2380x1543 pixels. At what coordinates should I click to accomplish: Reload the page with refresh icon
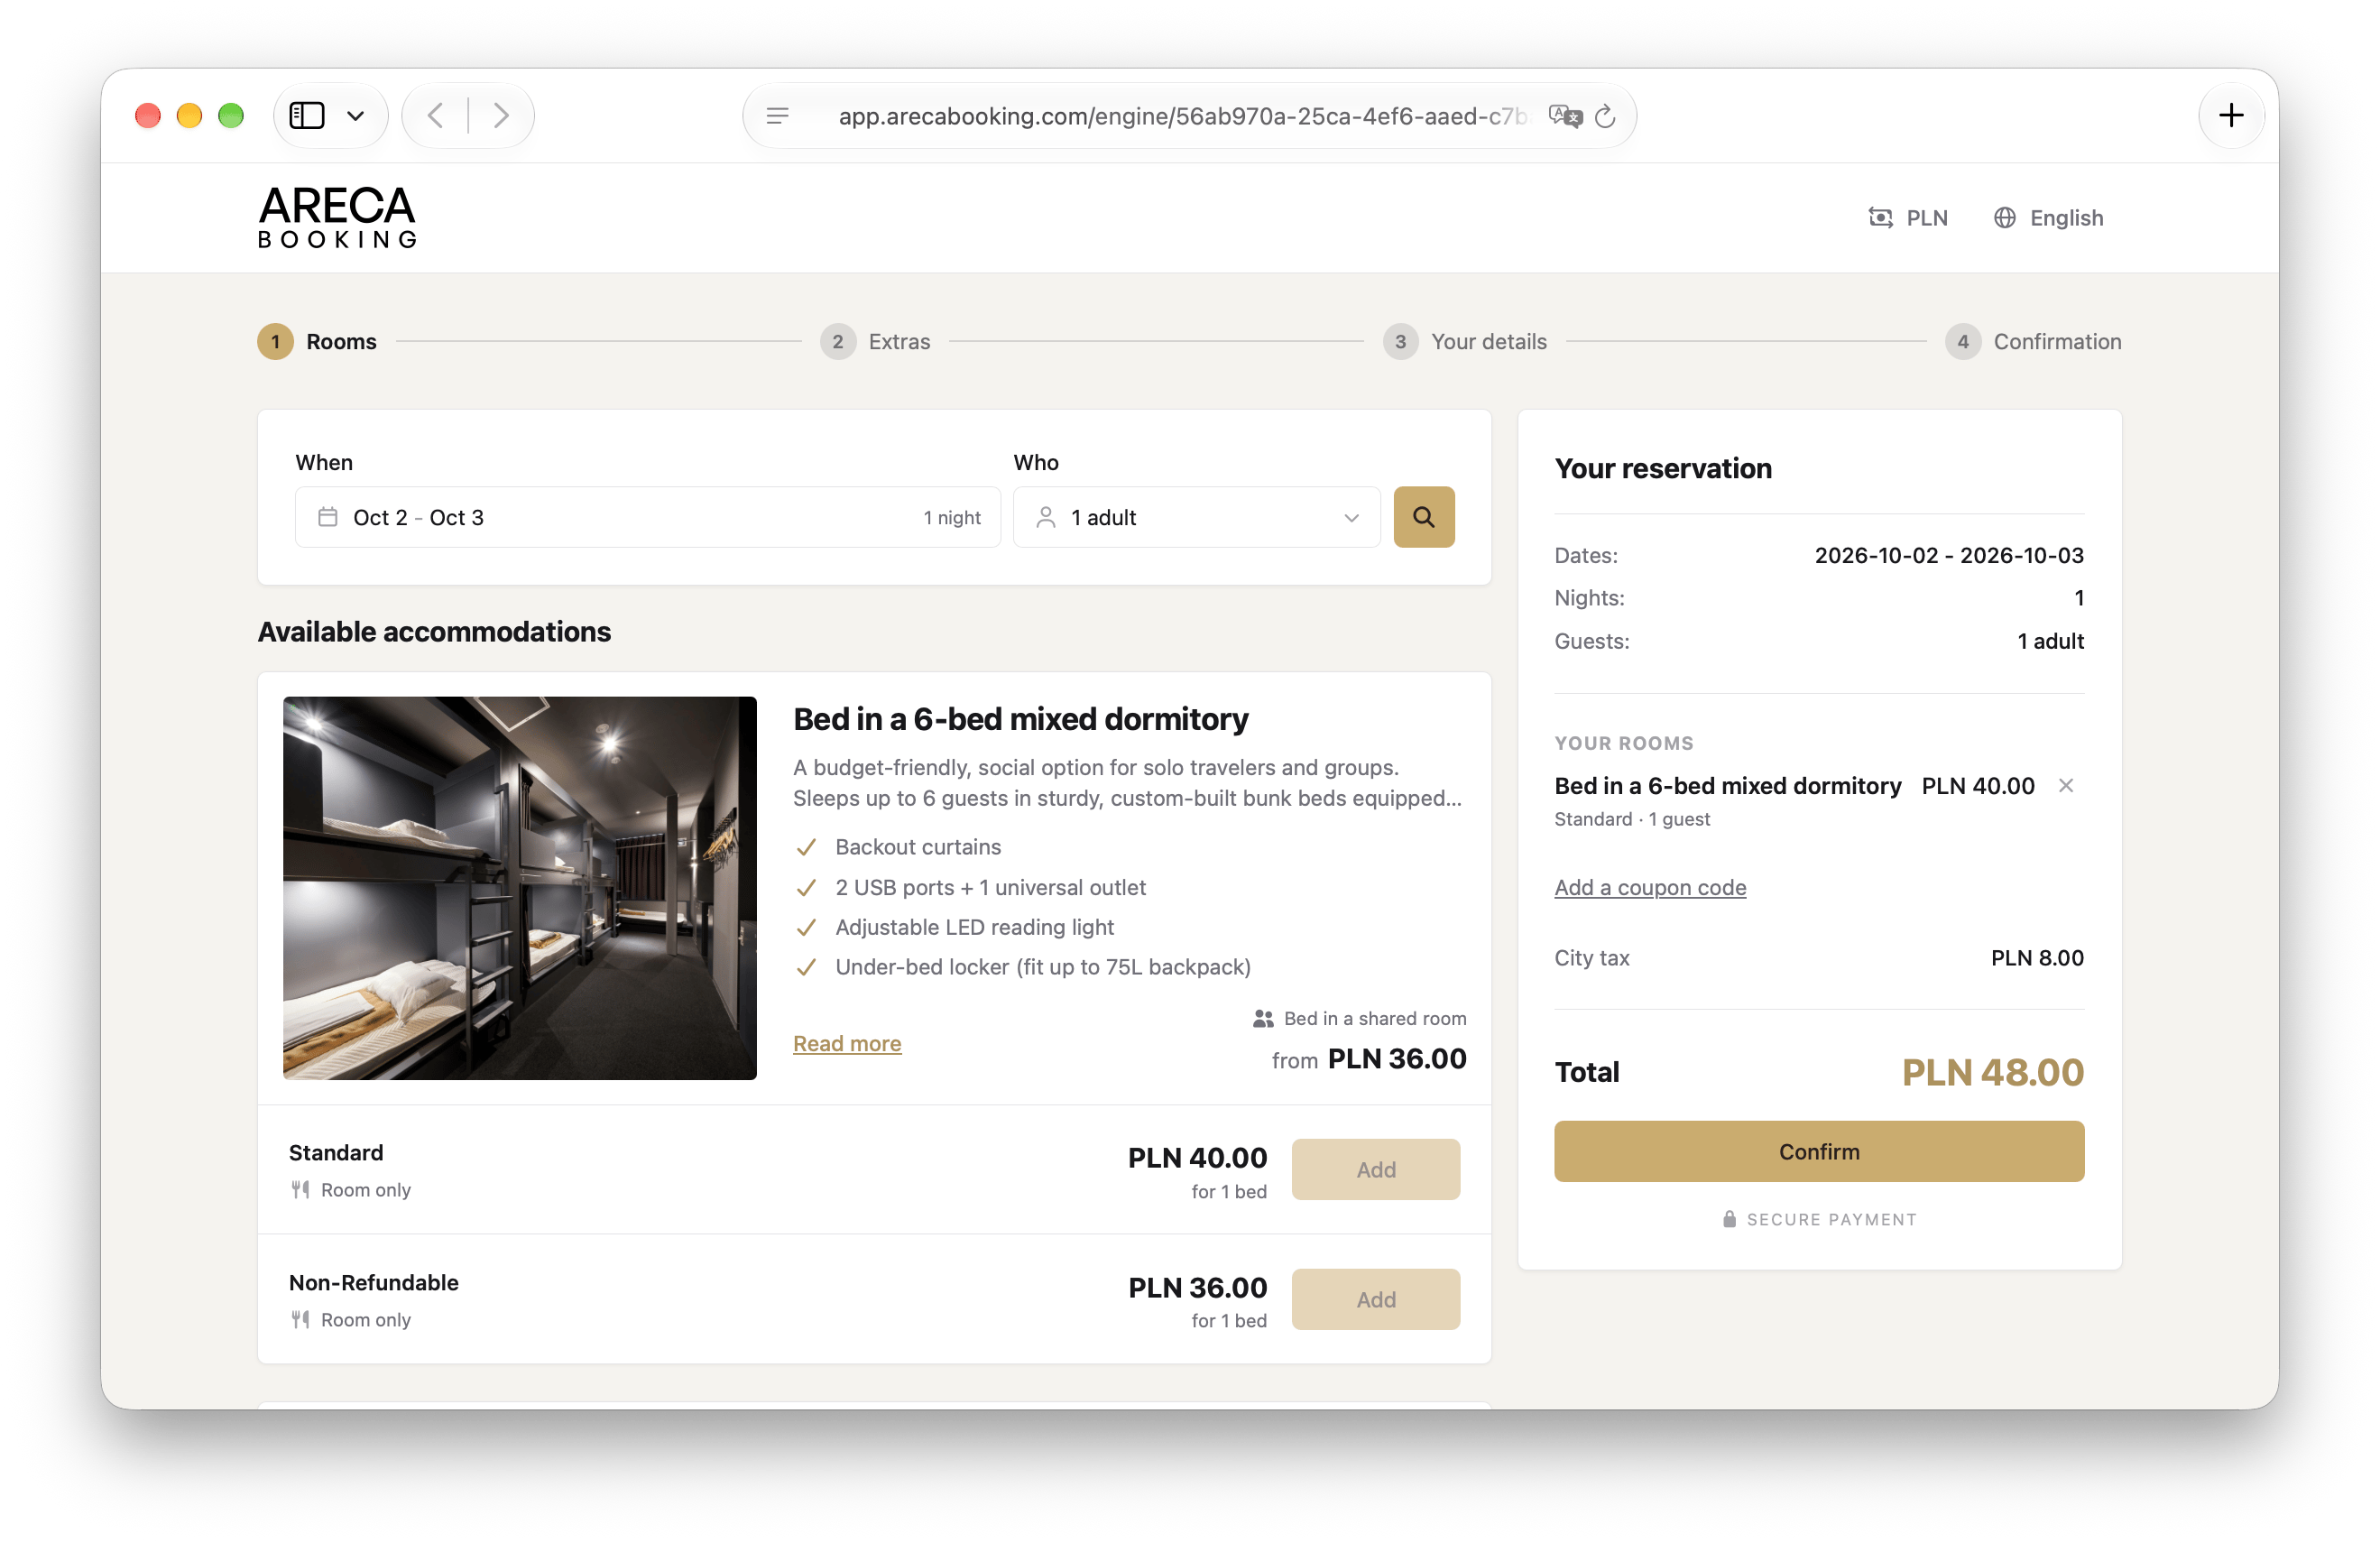click(1605, 117)
